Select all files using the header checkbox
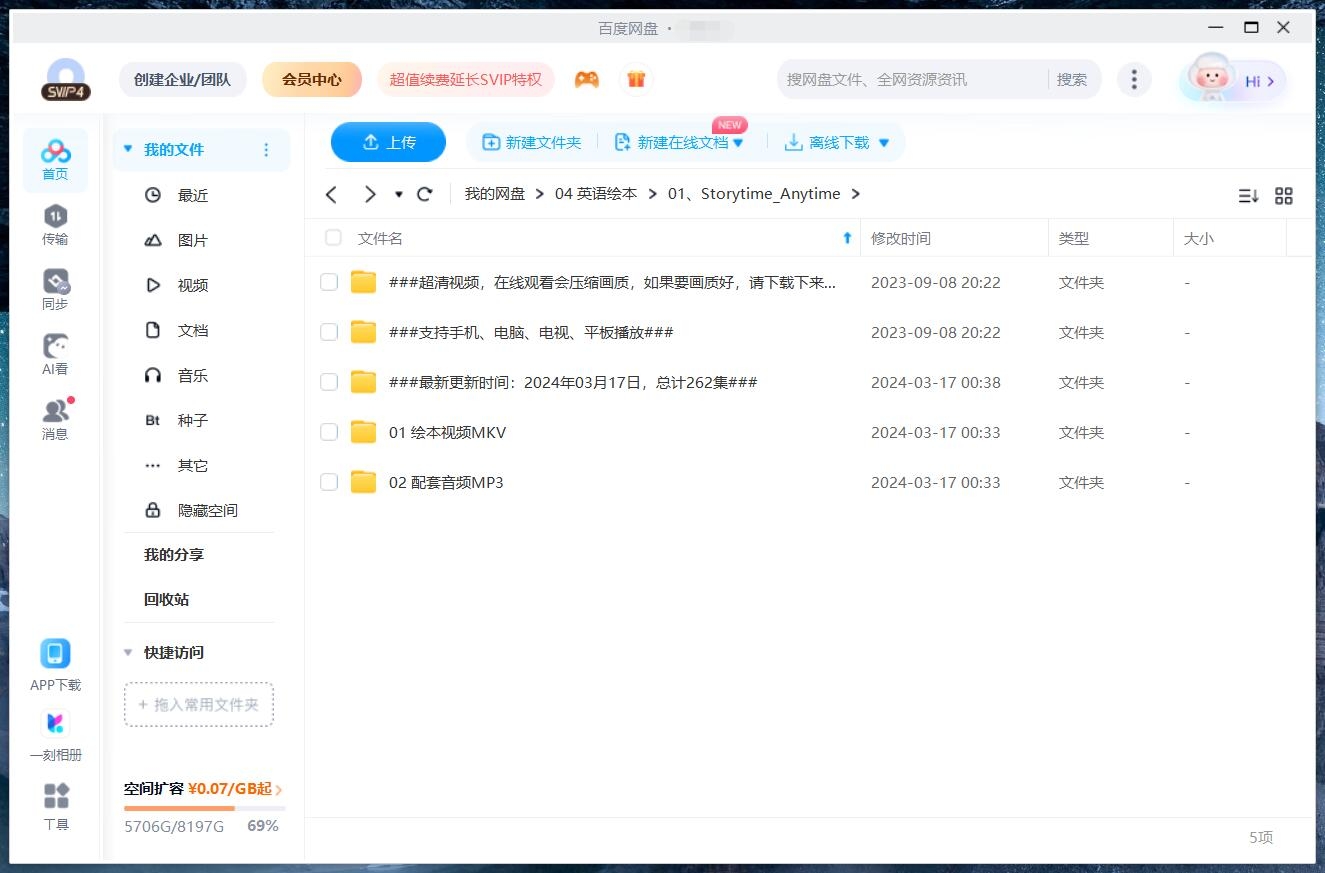 point(332,238)
